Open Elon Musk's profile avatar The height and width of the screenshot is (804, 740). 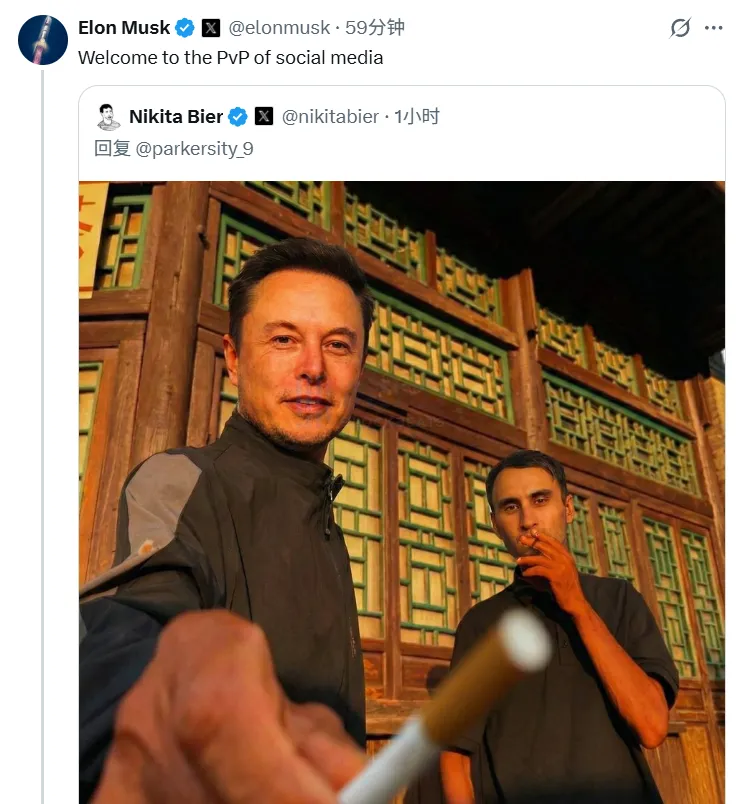pos(41,40)
